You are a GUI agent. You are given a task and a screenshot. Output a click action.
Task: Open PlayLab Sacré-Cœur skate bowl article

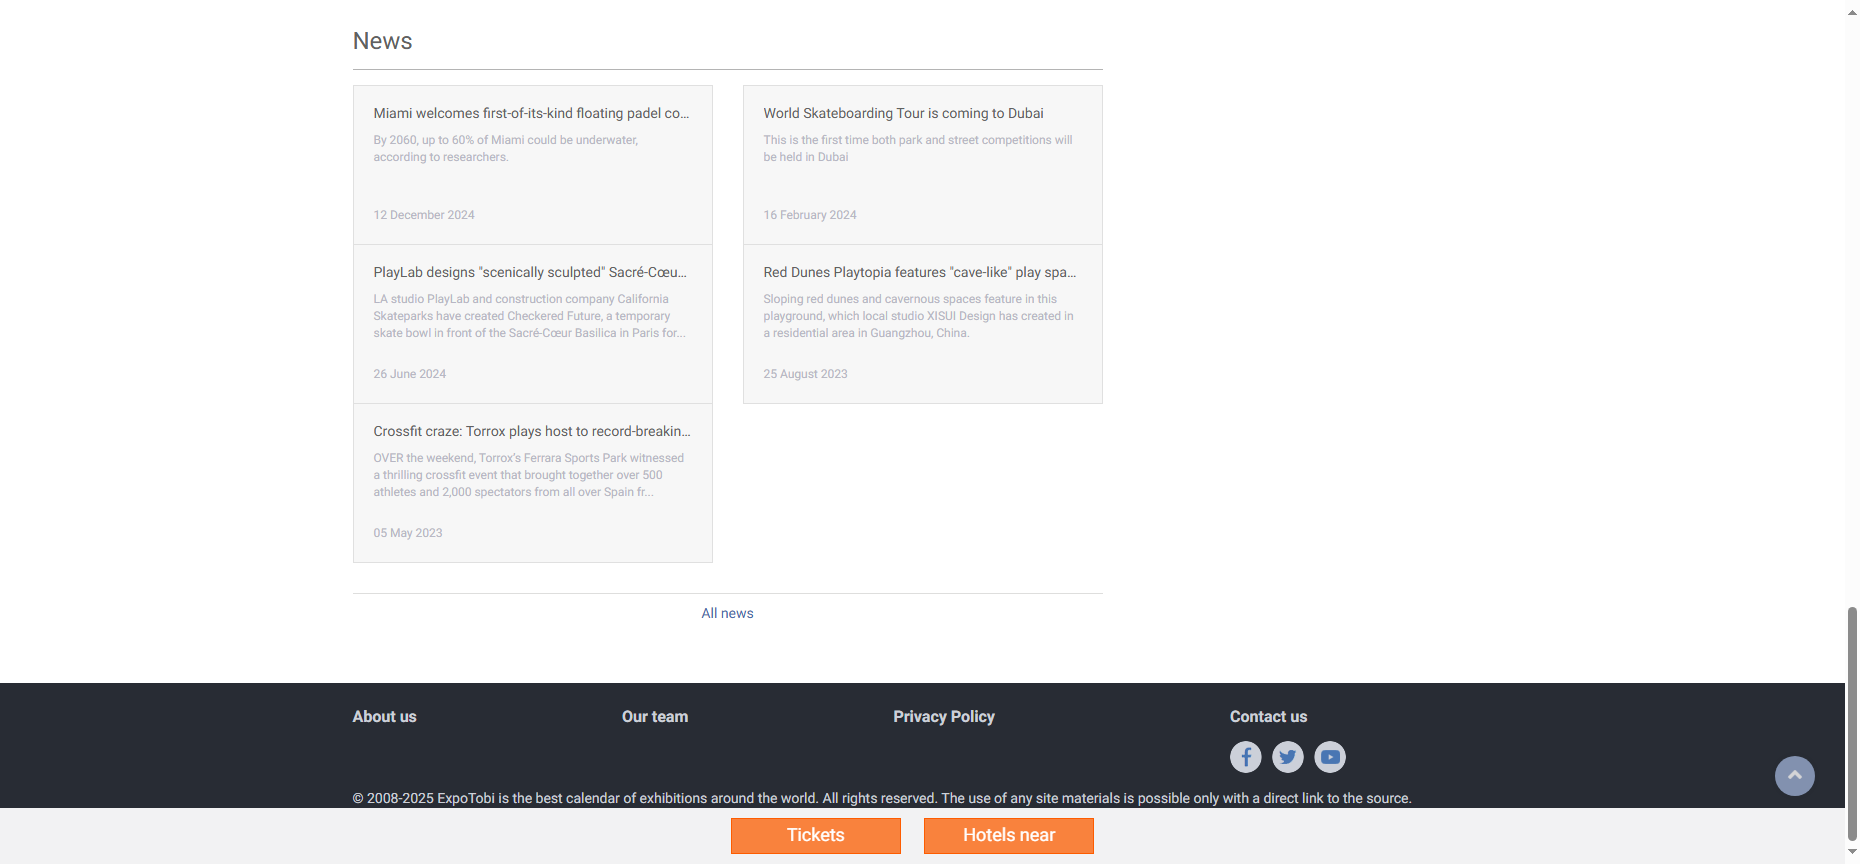coord(530,272)
